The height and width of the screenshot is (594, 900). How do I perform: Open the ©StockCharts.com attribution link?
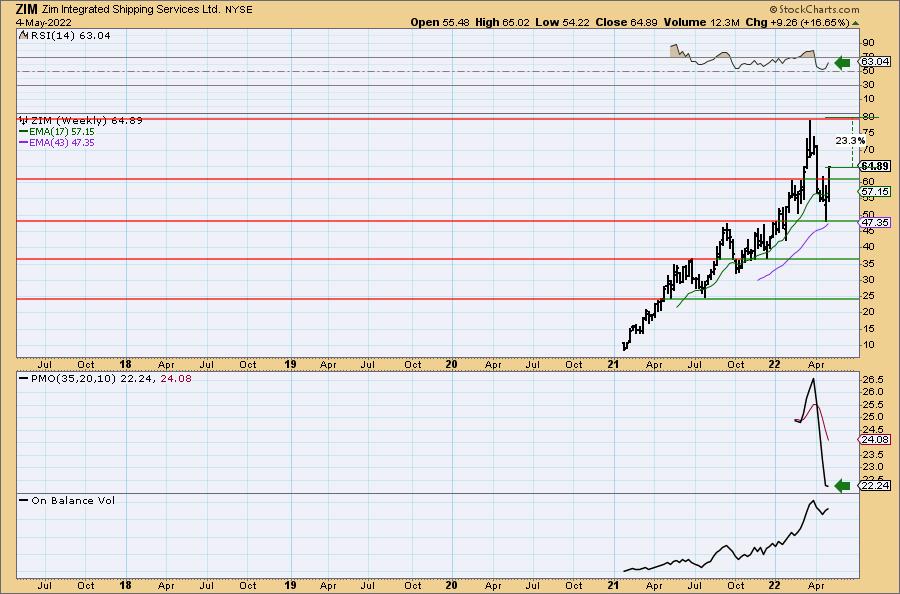814,9
